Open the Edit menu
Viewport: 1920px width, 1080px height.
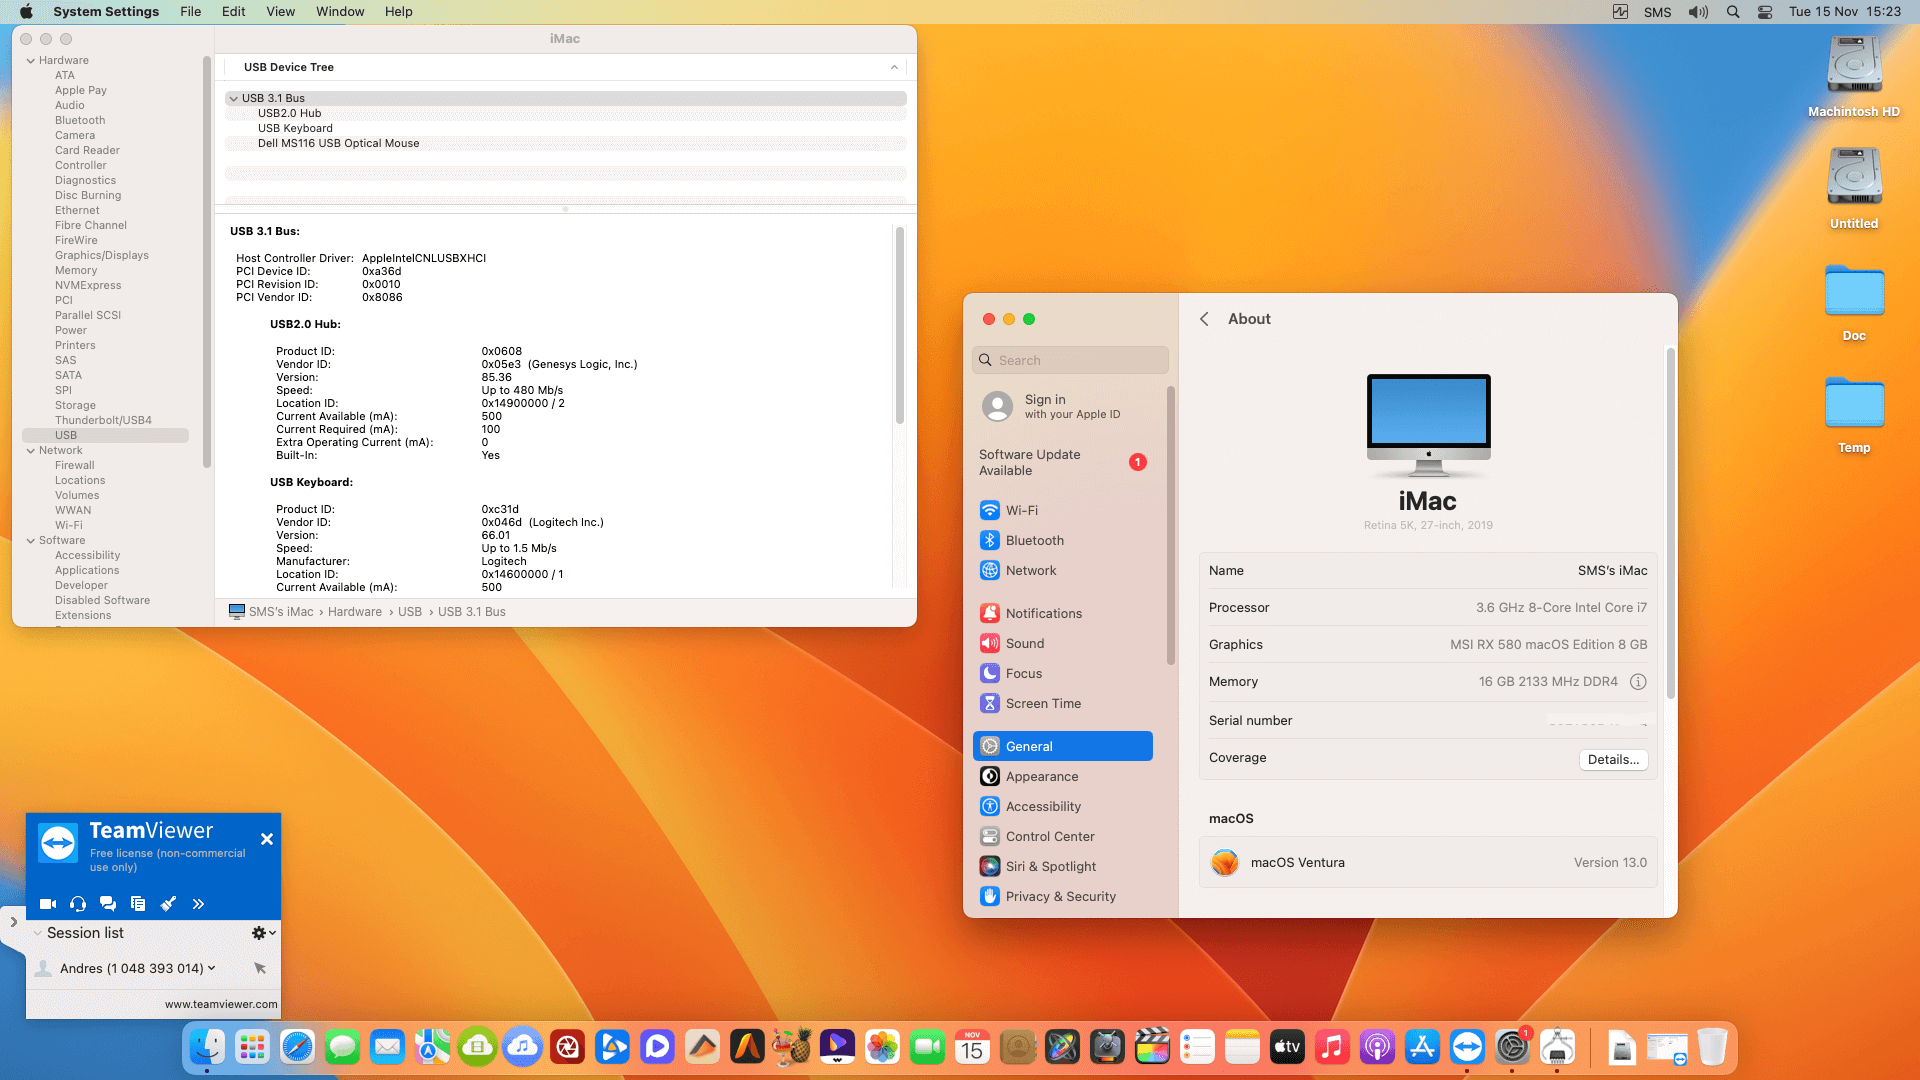point(234,12)
